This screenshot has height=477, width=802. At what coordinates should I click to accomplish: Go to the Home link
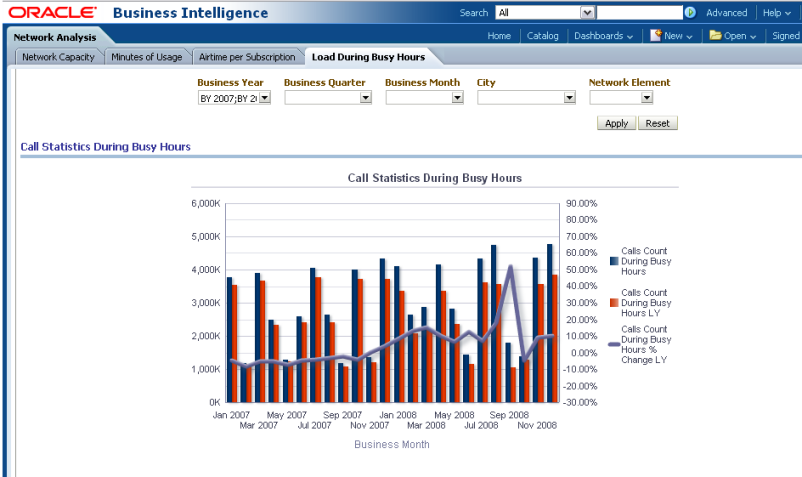pyautogui.click(x=499, y=36)
